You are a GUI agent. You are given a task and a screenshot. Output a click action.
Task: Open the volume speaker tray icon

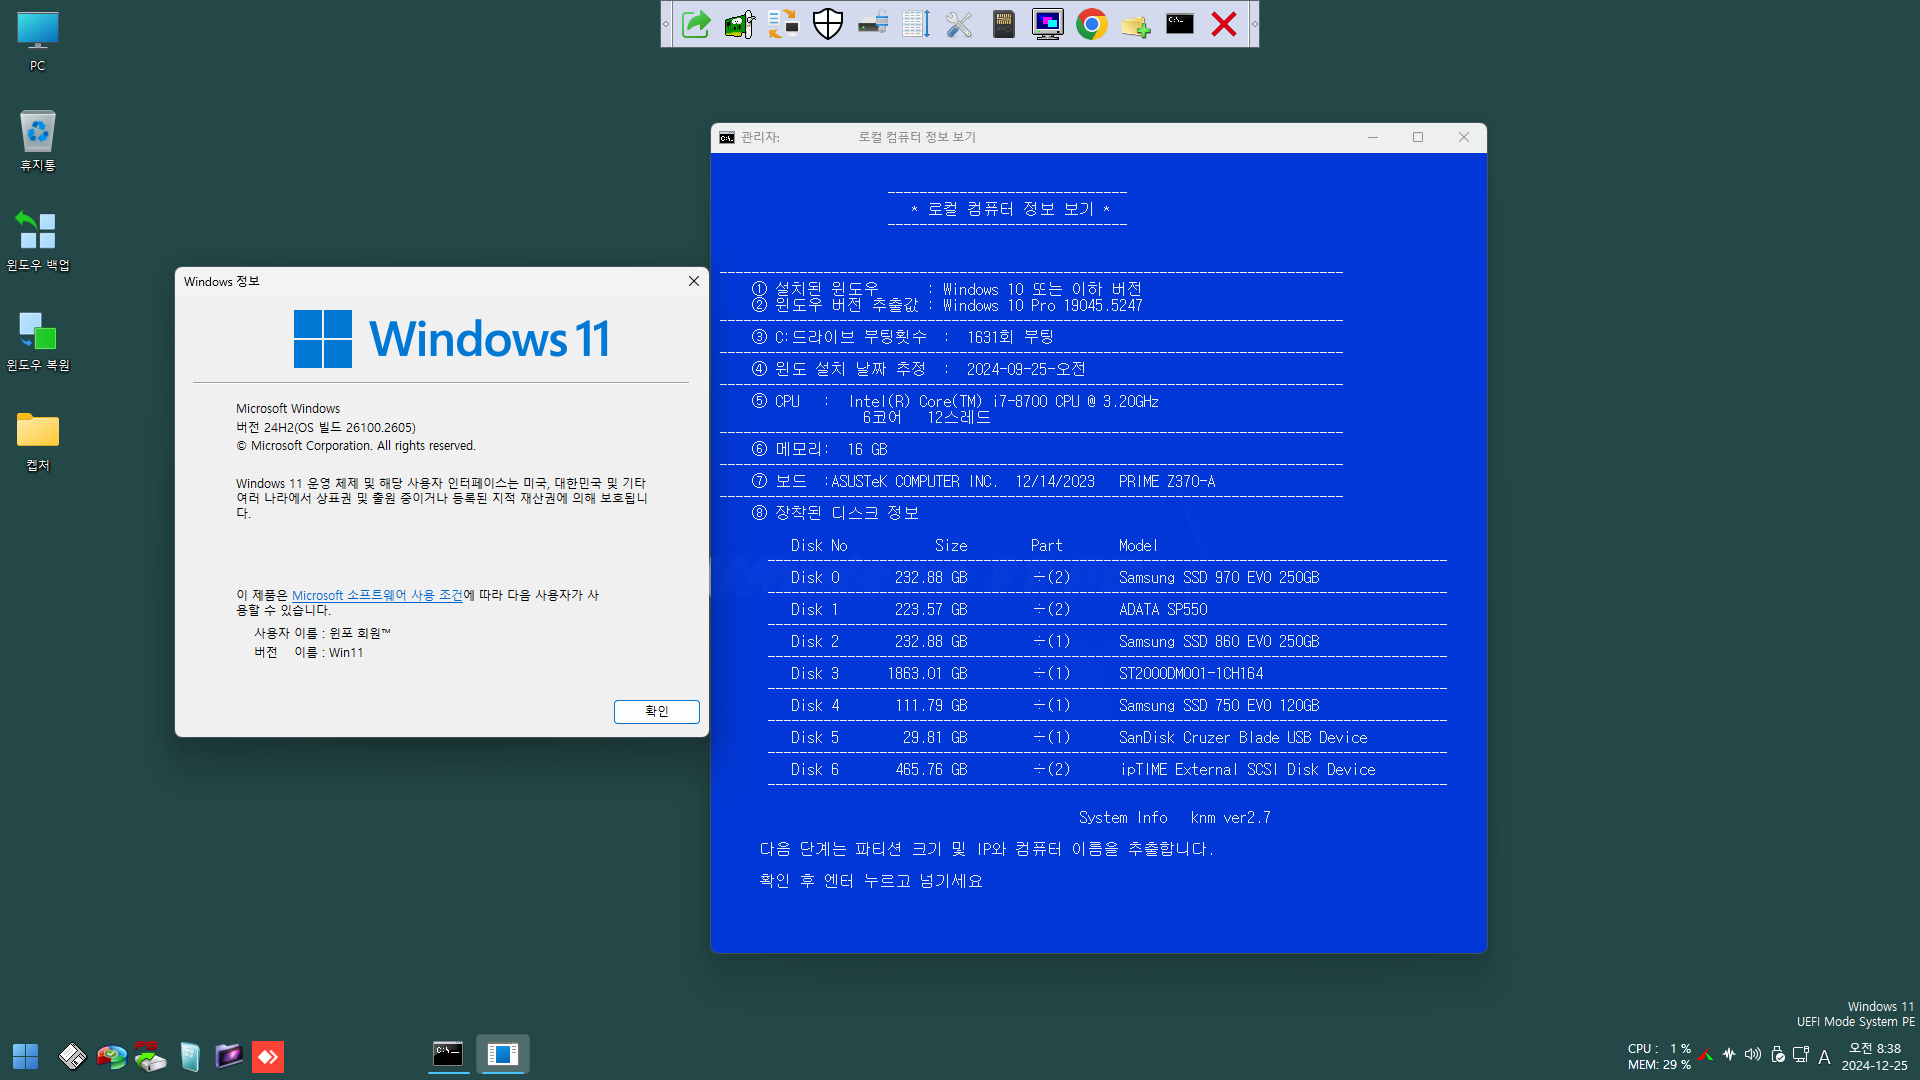tap(1753, 1055)
